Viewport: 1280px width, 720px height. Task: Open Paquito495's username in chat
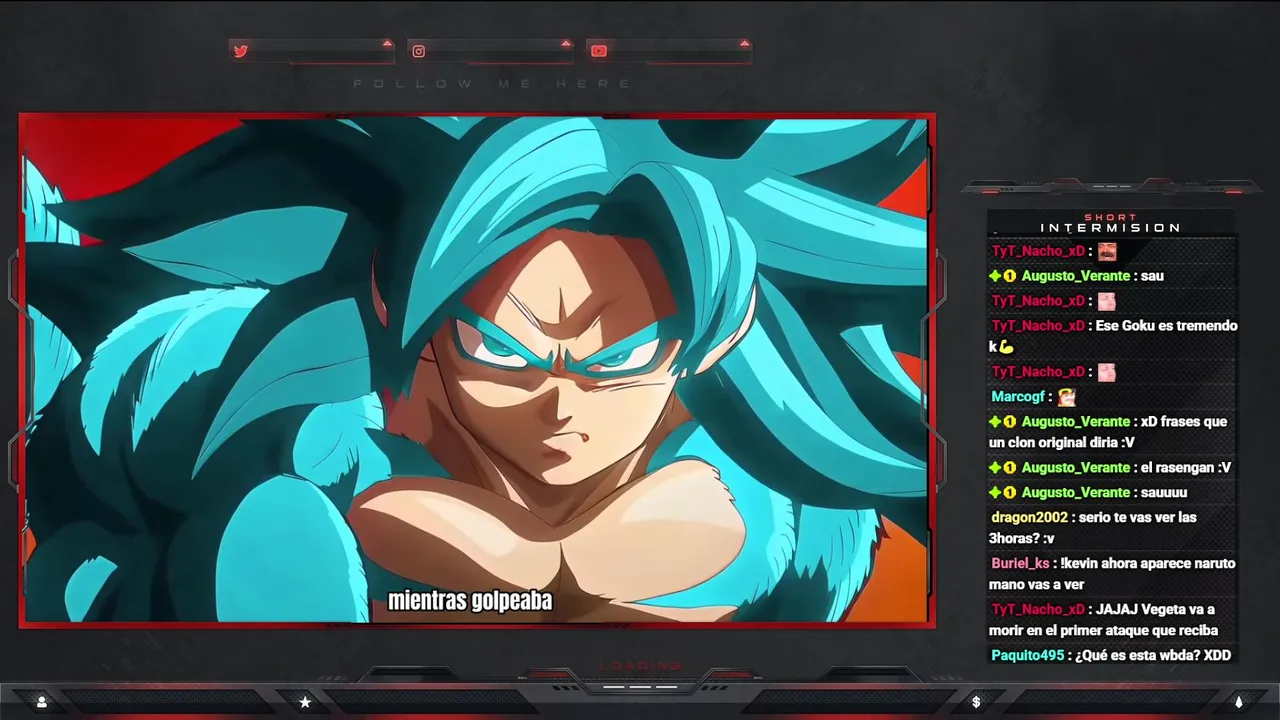pyautogui.click(x=1027, y=656)
